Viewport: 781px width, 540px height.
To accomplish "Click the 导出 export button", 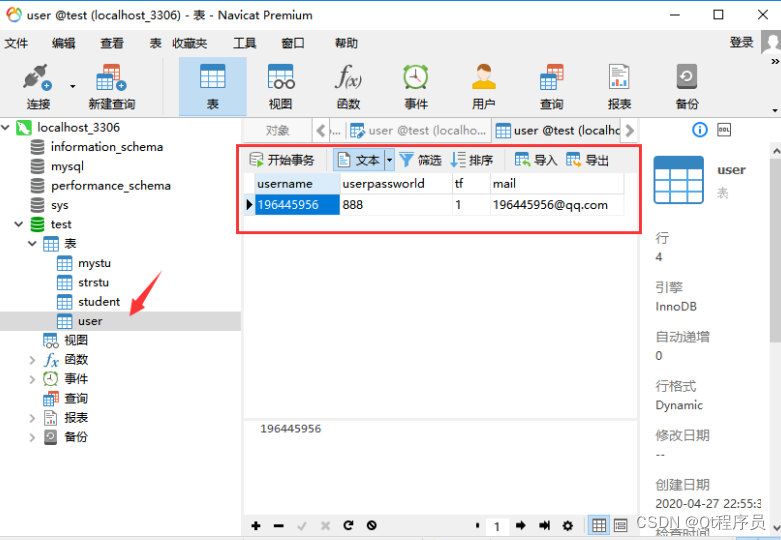I will click(588, 160).
